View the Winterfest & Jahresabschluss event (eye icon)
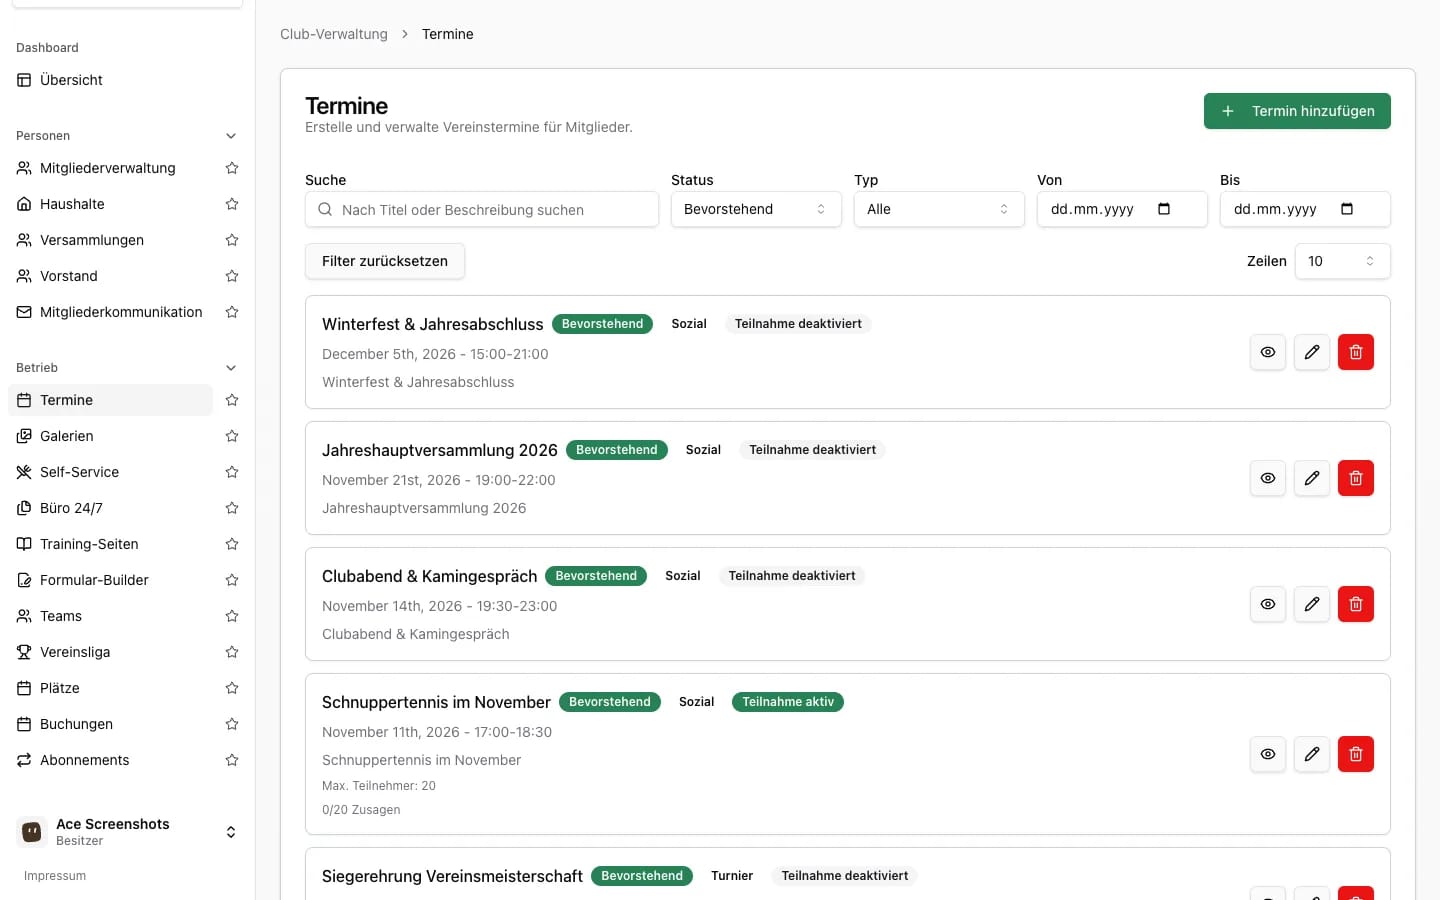1440x900 pixels. point(1268,352)
